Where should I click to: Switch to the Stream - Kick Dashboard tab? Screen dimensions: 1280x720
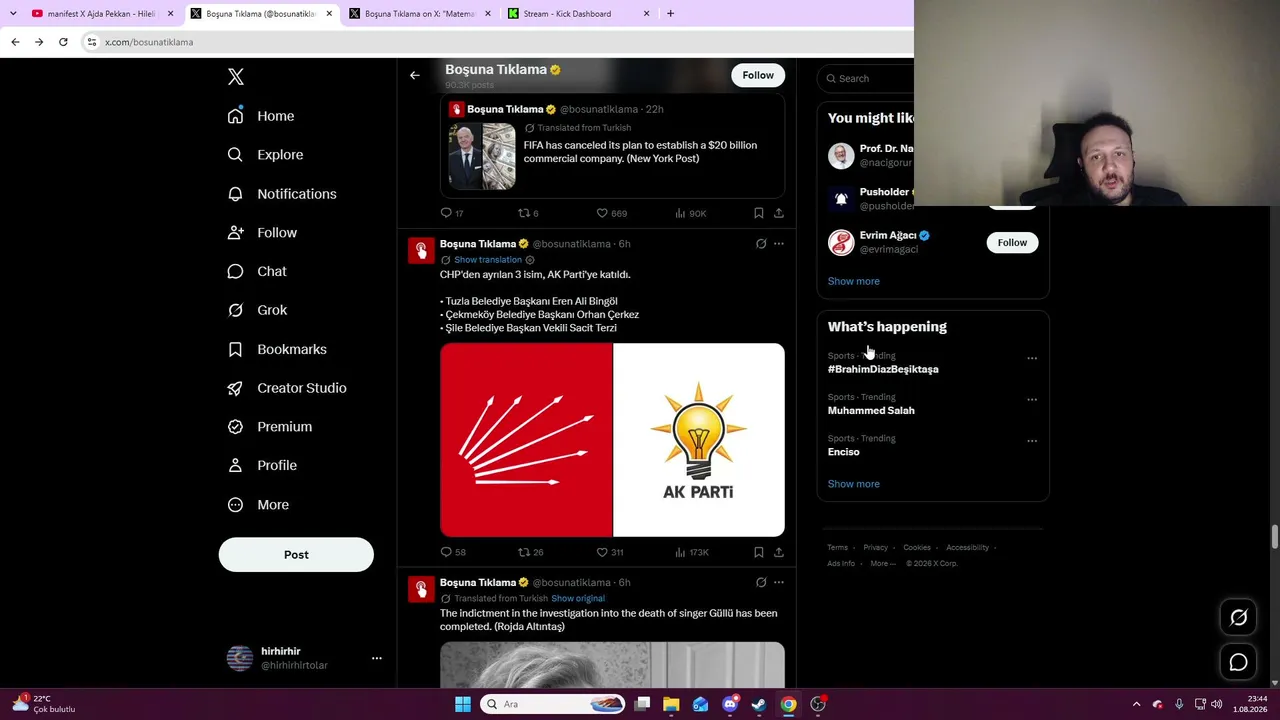579,14
